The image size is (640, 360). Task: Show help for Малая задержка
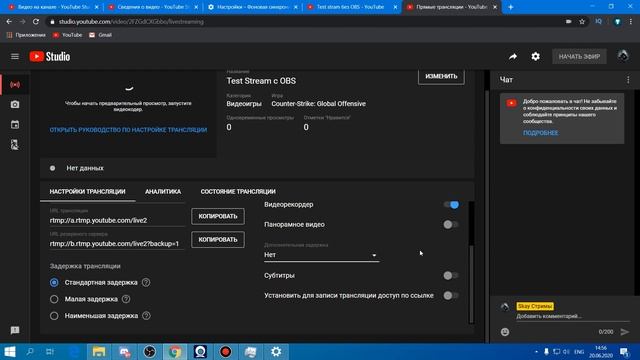click(126, 299)
